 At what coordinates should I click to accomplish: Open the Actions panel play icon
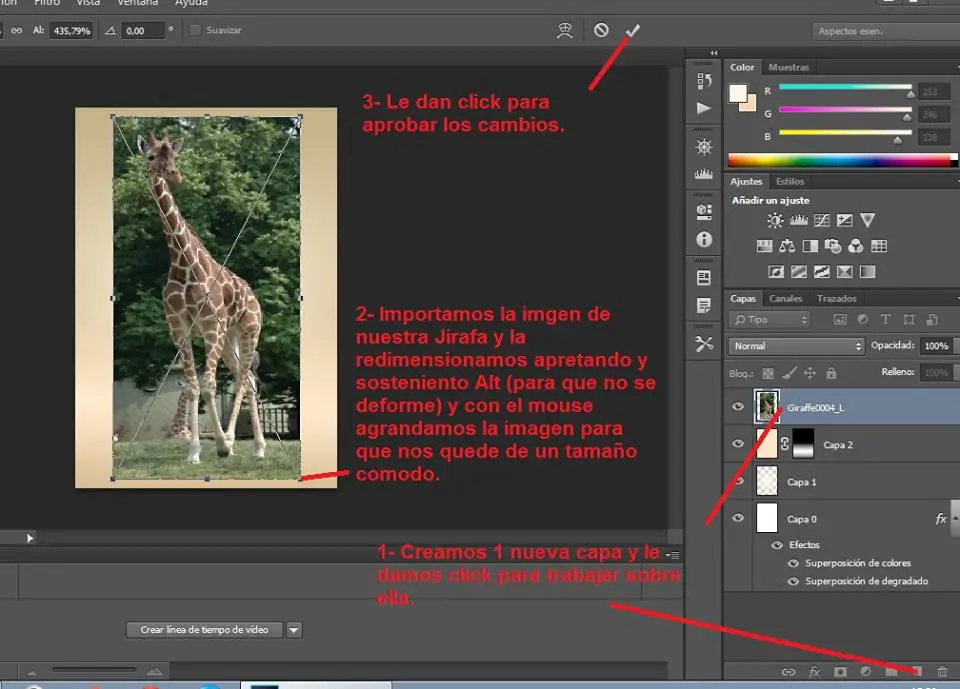tap(704, 108)
